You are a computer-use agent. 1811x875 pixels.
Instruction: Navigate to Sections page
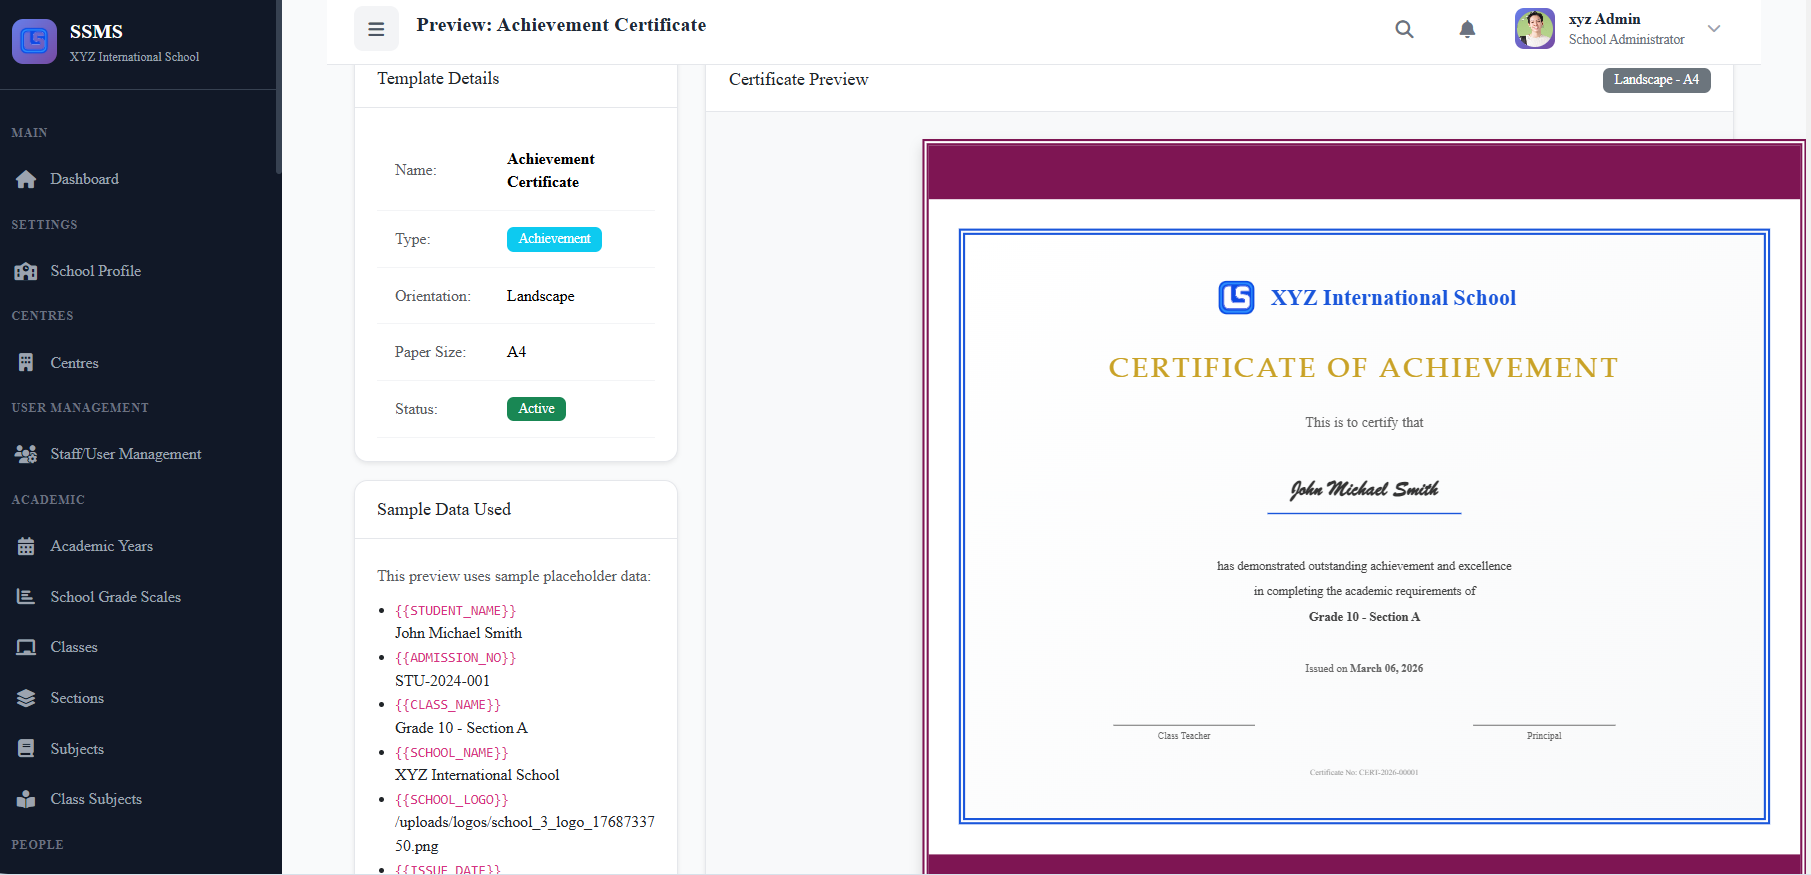(77, 698)
